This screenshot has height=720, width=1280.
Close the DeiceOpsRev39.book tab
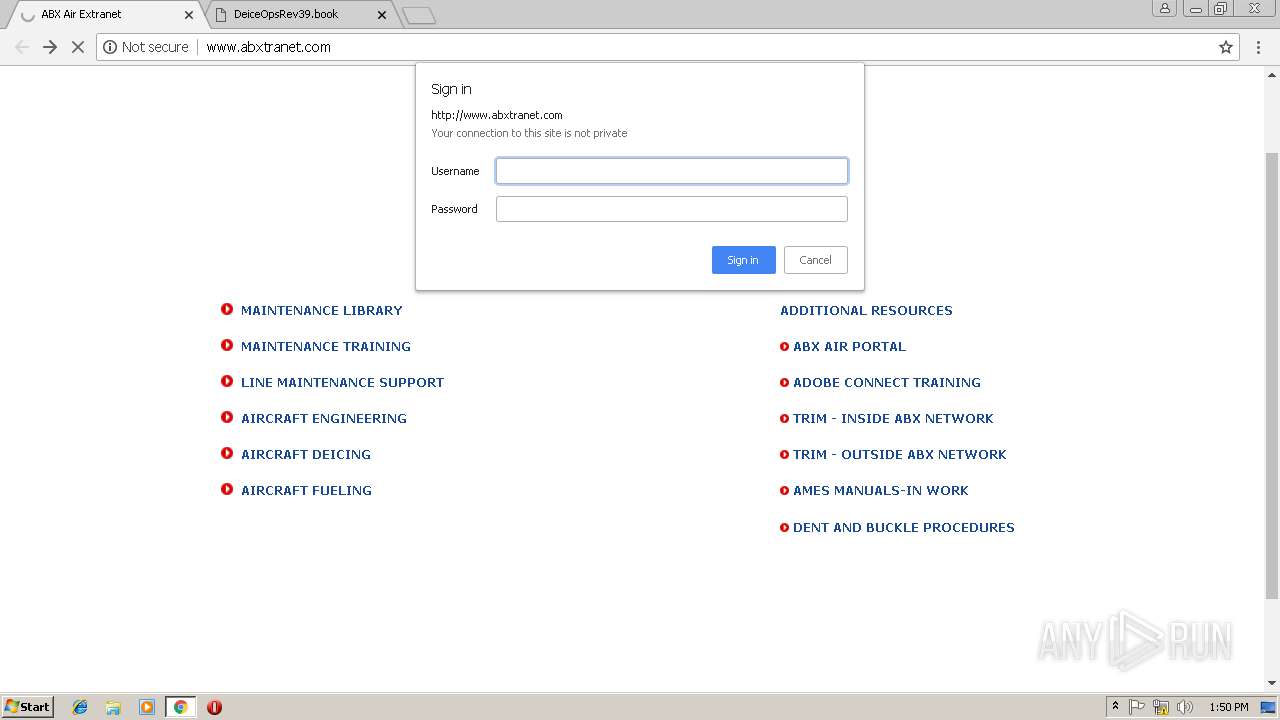tap(382, 15)
